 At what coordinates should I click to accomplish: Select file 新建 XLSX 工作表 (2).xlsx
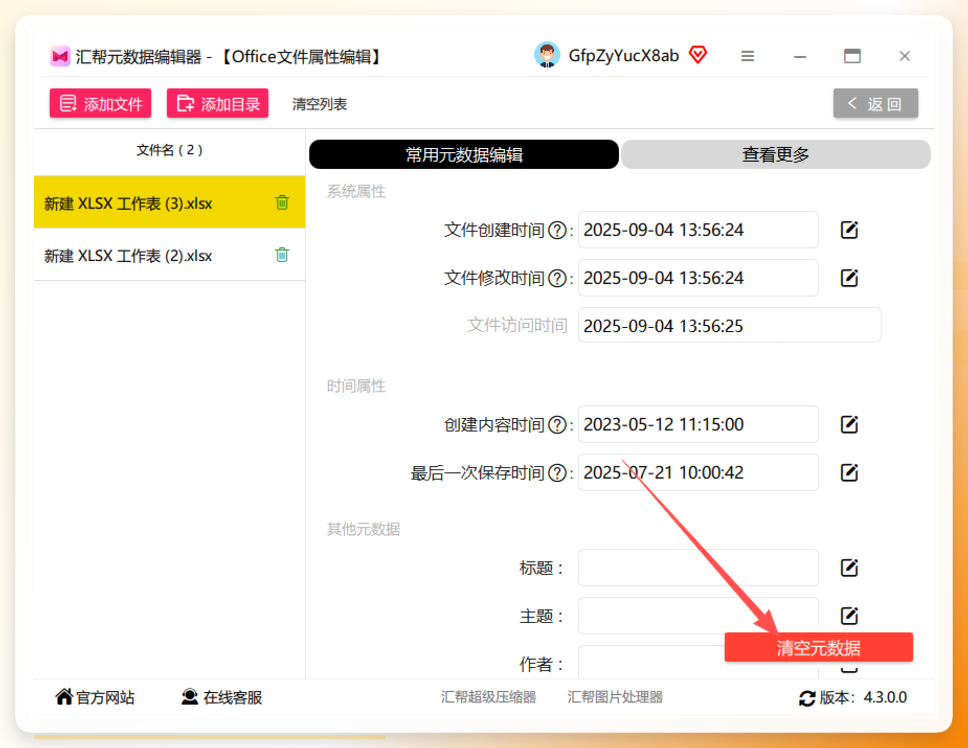[170, 255]
